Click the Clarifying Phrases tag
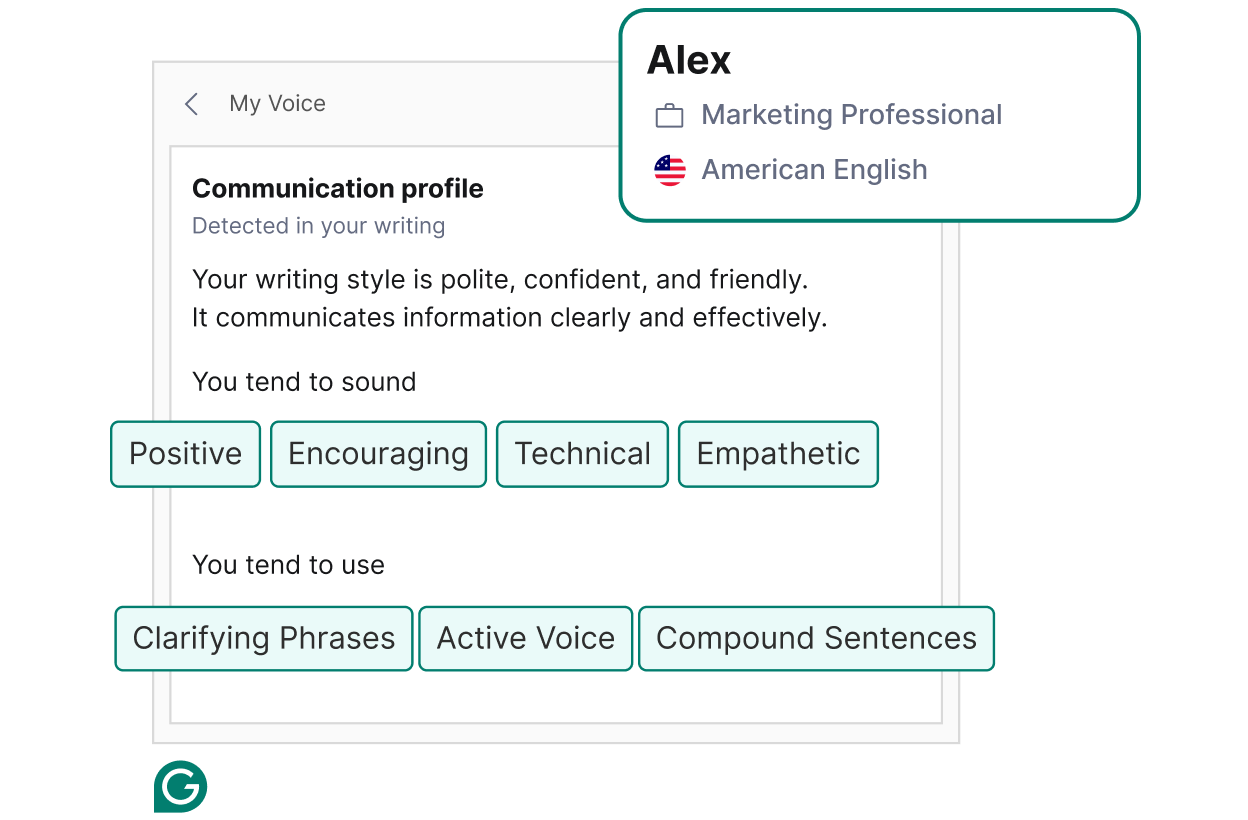This screenshot has height=820, width=1248. [x=263, y=638]
